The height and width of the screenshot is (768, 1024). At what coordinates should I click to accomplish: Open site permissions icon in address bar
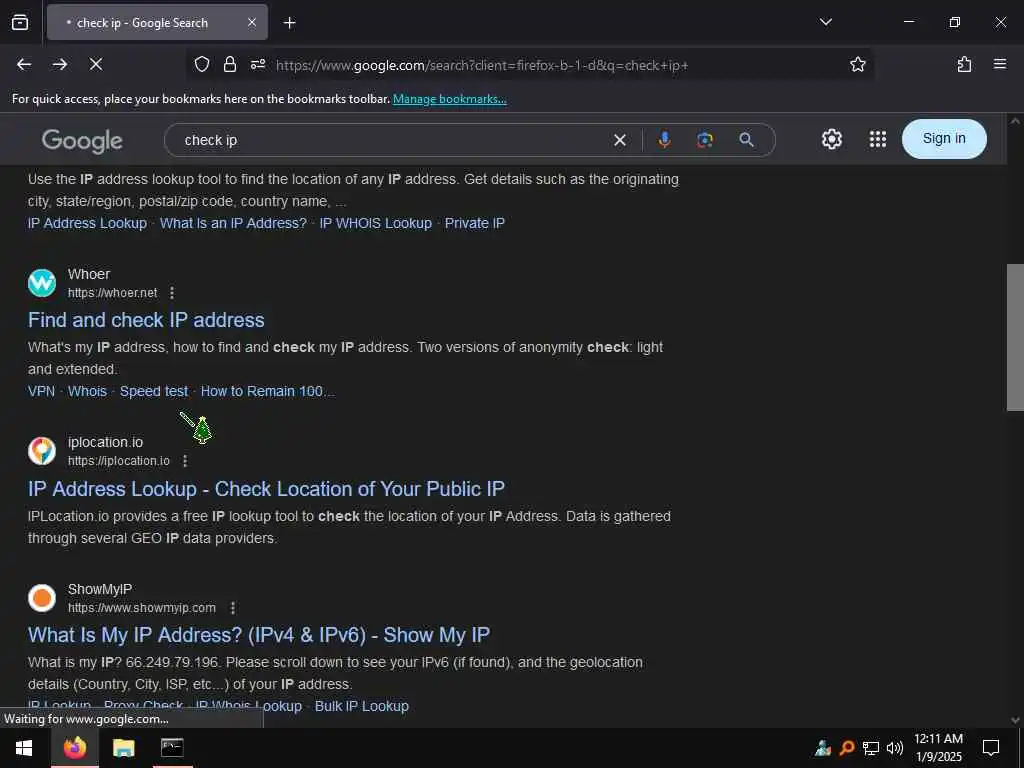pos(258,65)
